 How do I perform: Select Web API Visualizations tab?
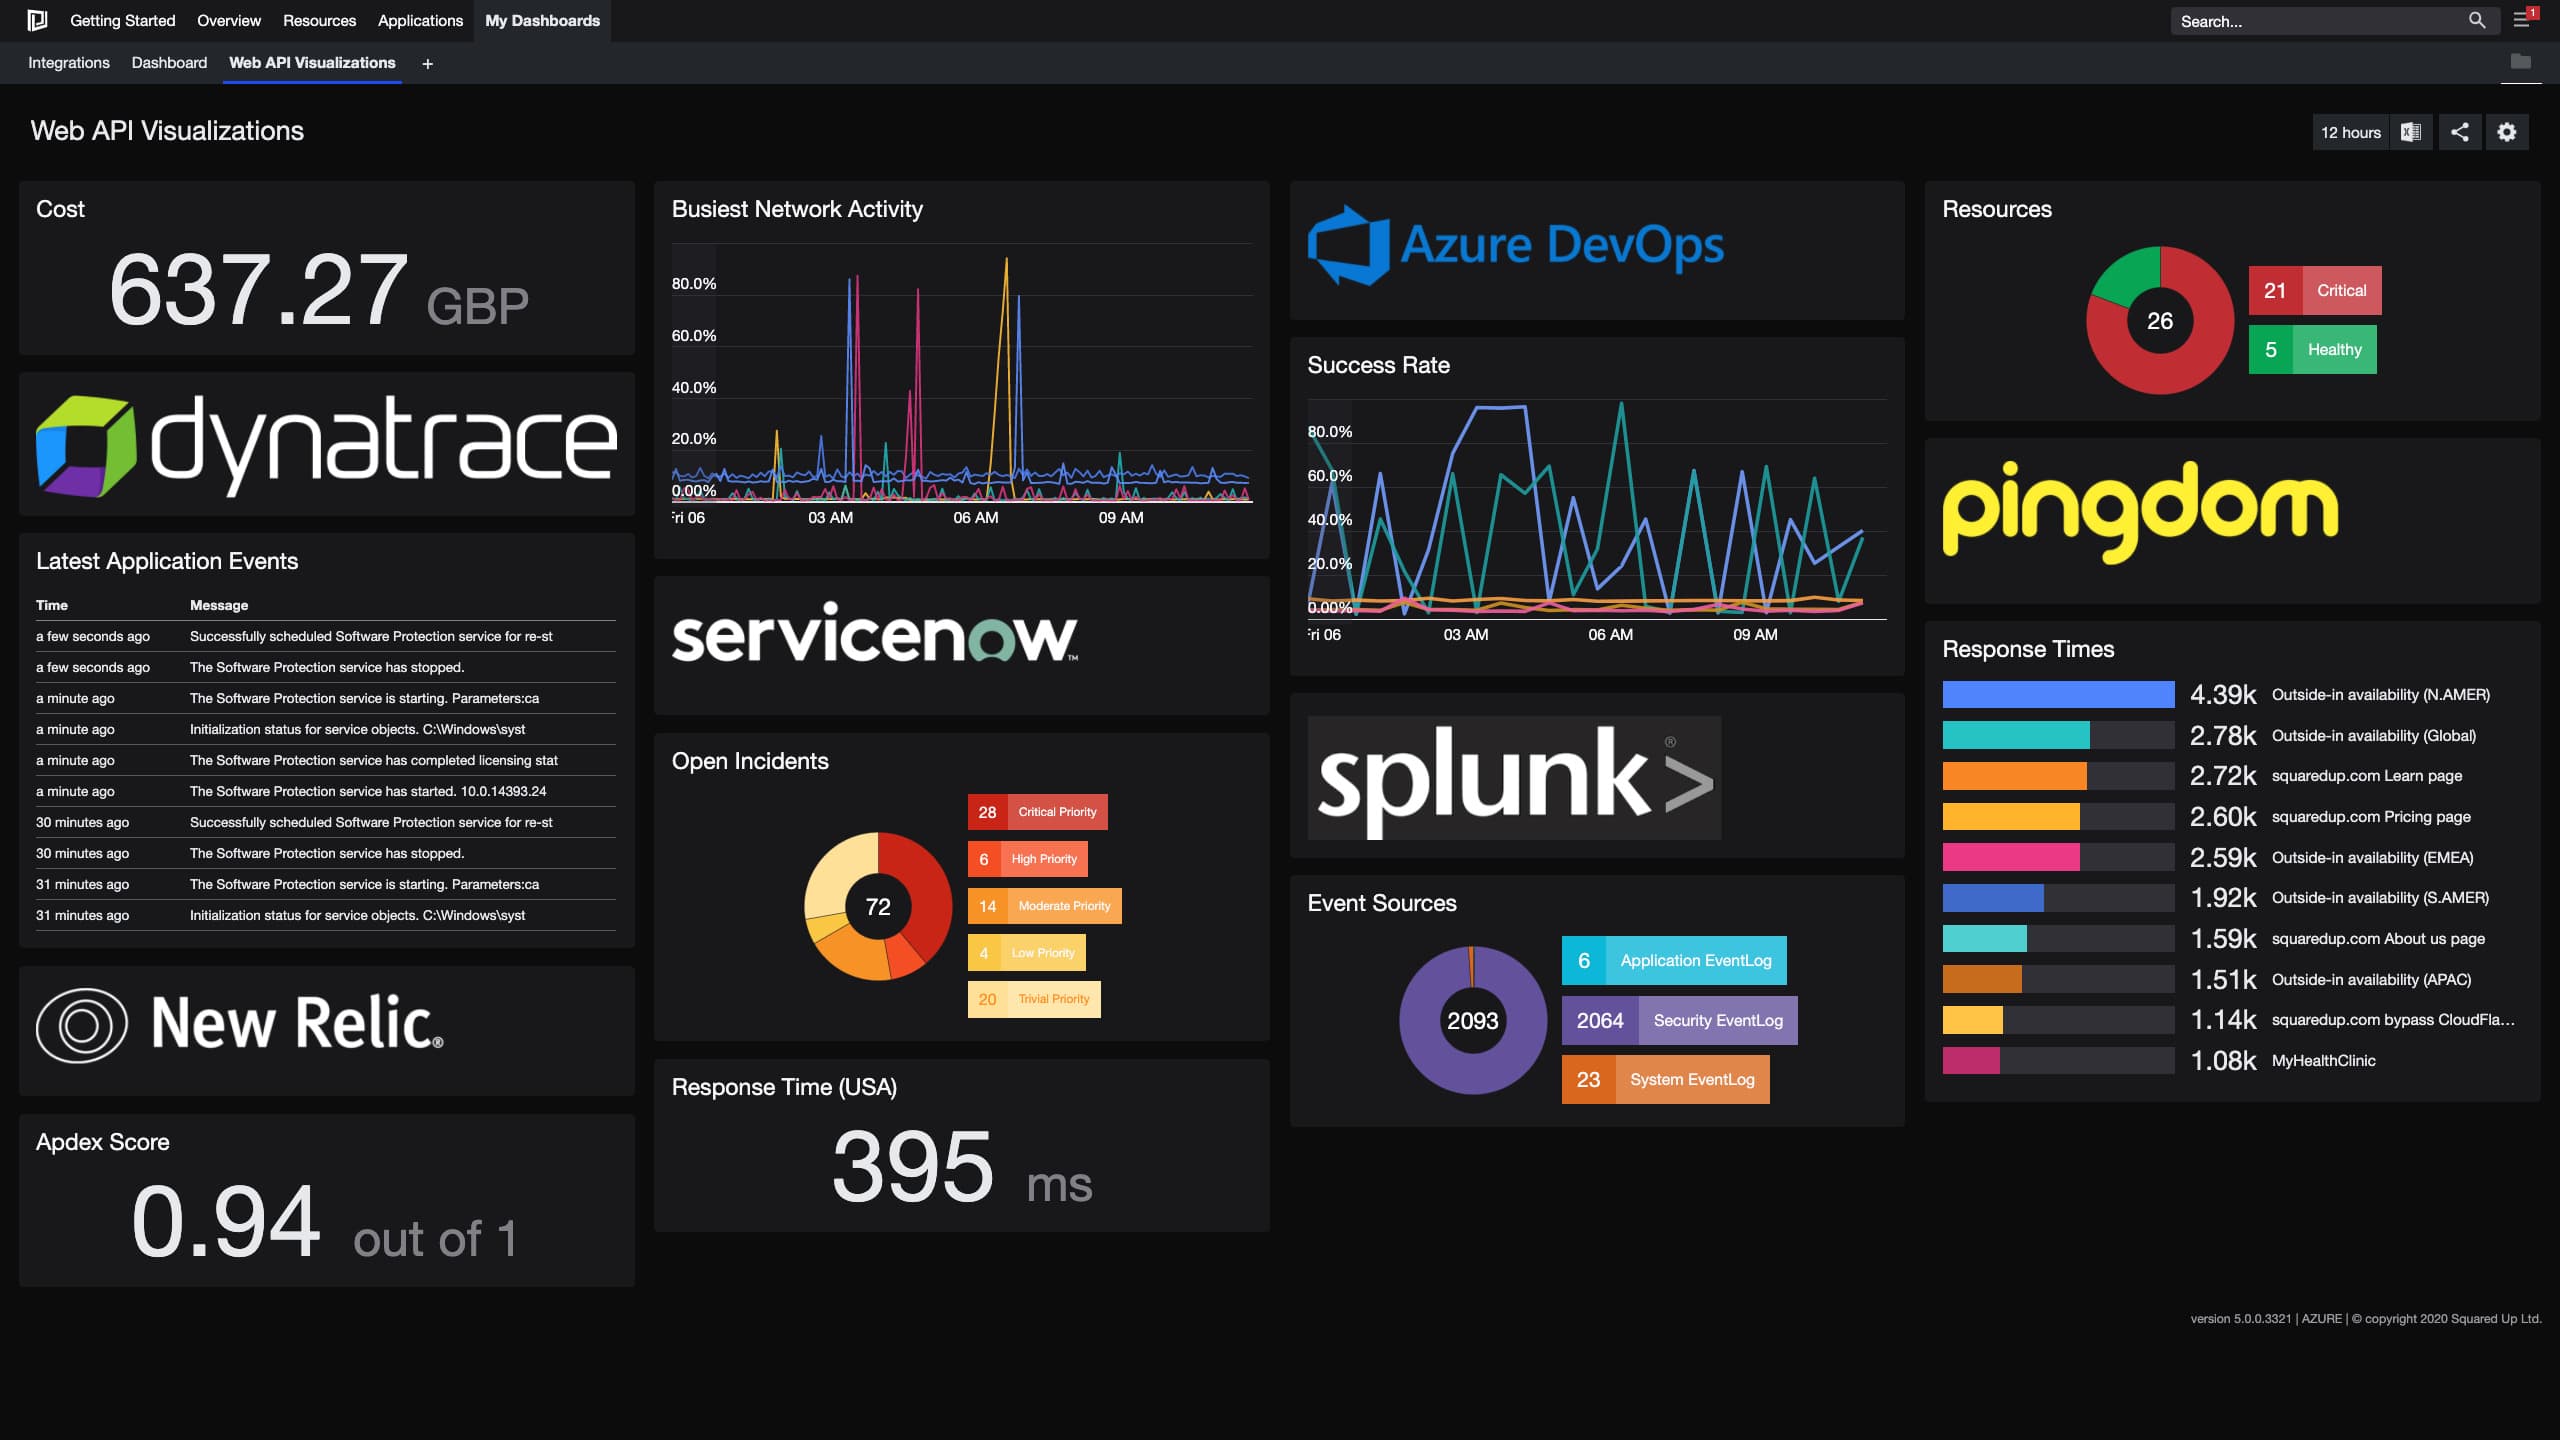tap(312, 62)
